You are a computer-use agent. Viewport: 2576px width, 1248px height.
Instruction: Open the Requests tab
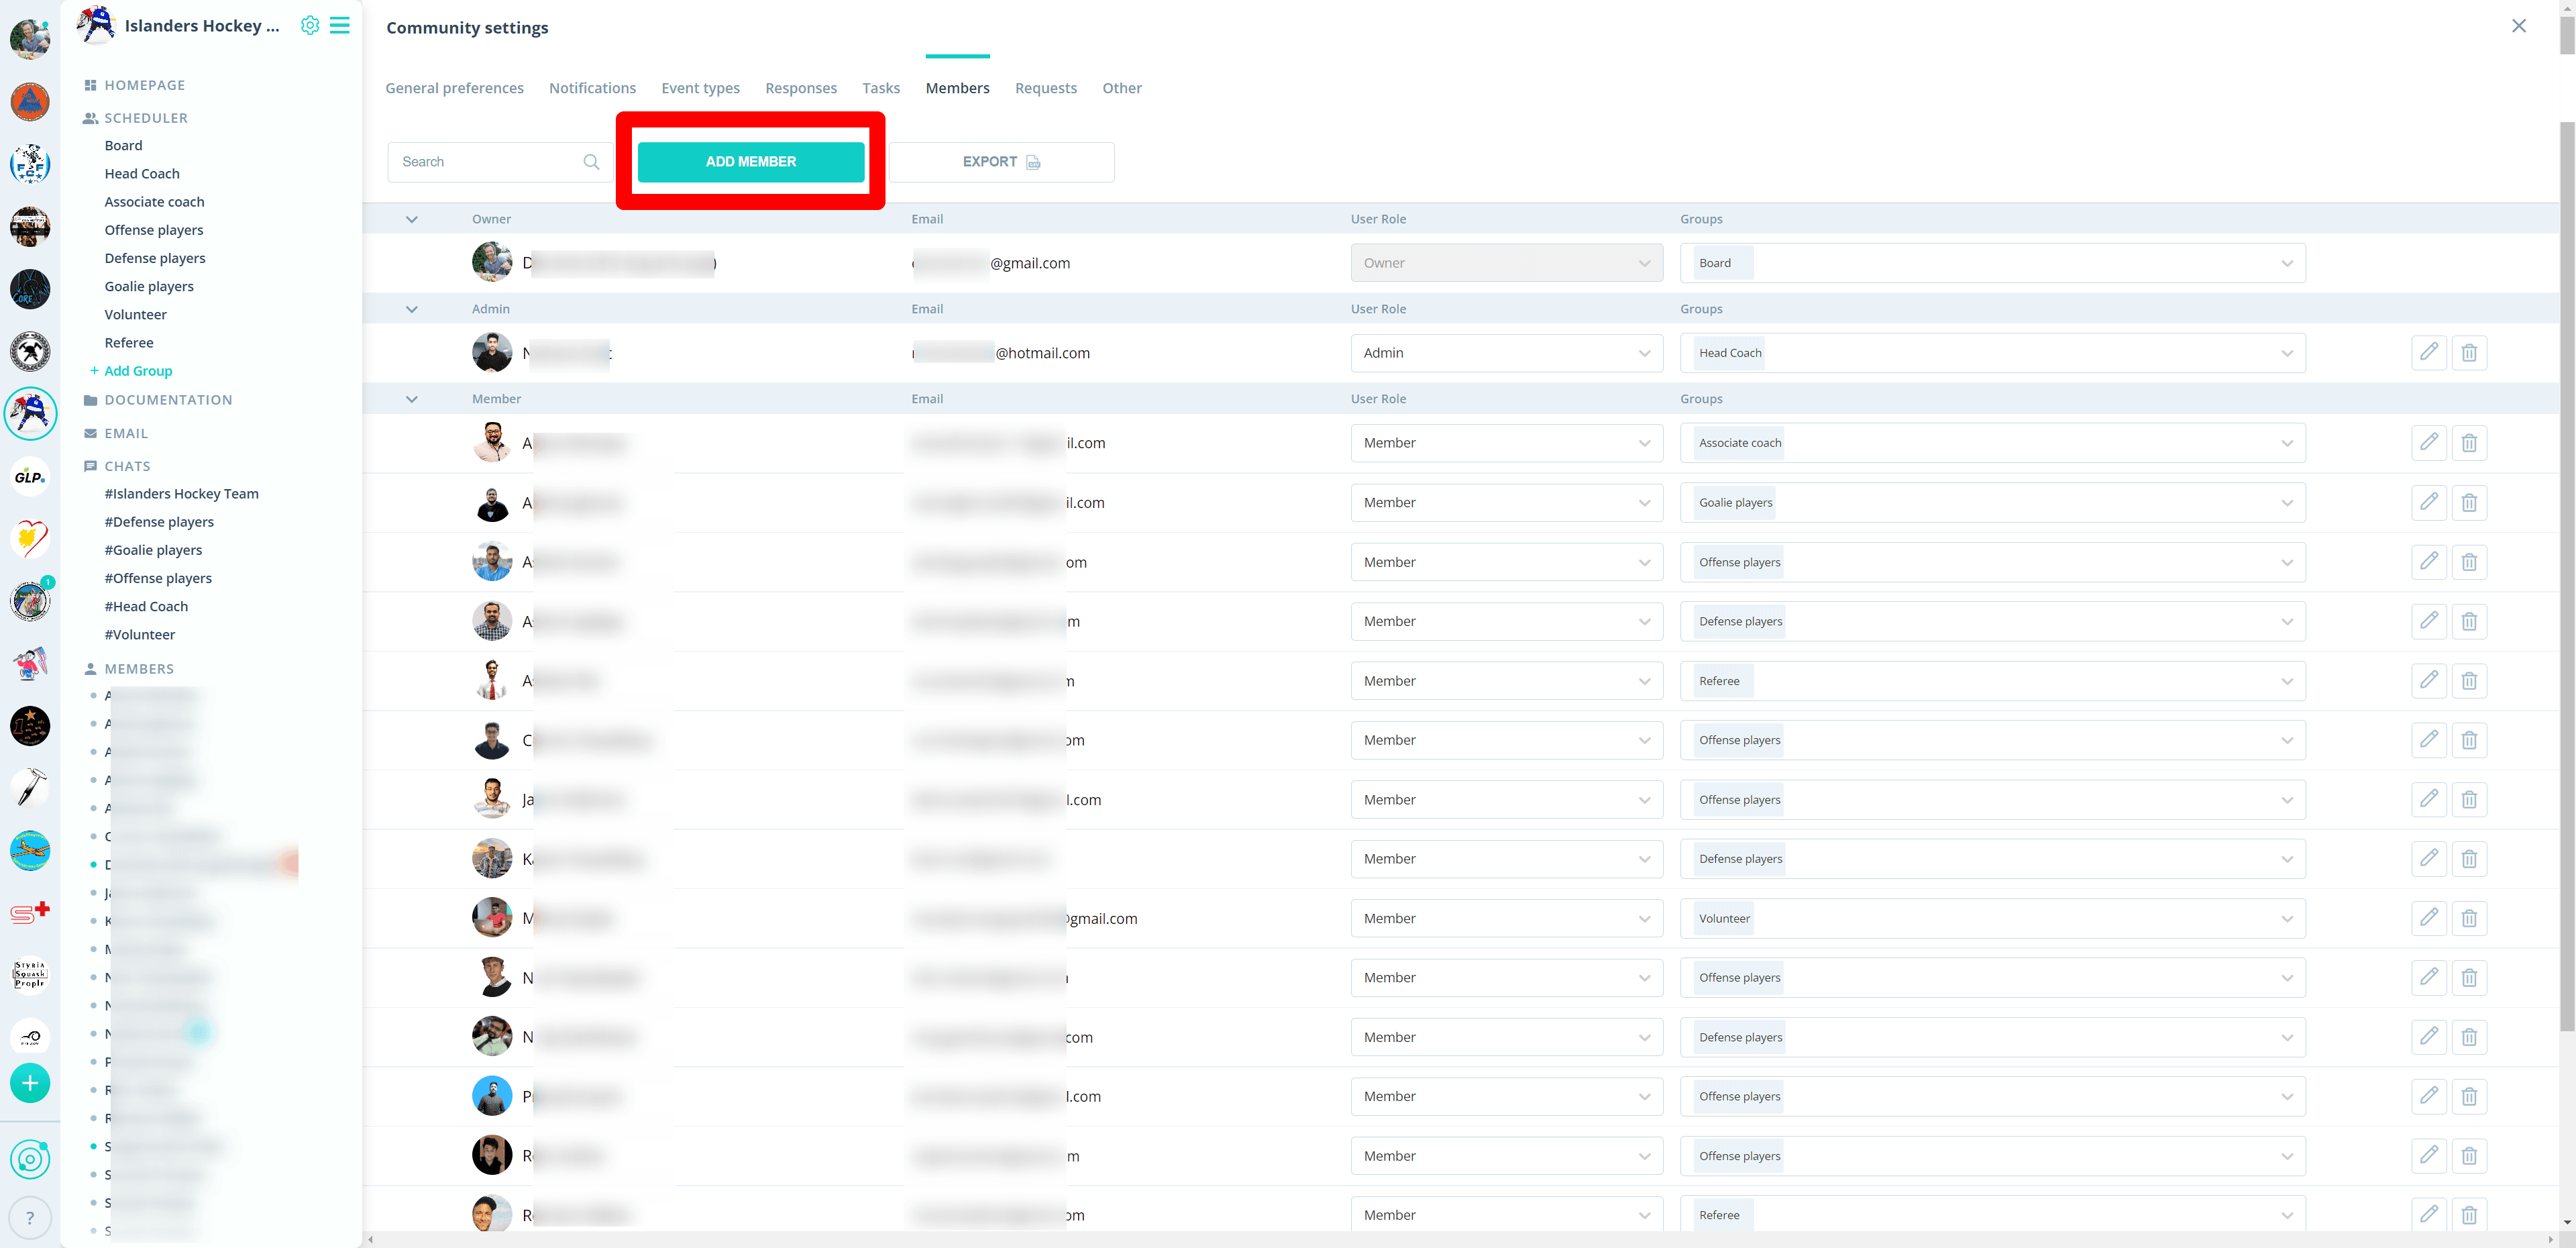click(x=1045, y=88)
